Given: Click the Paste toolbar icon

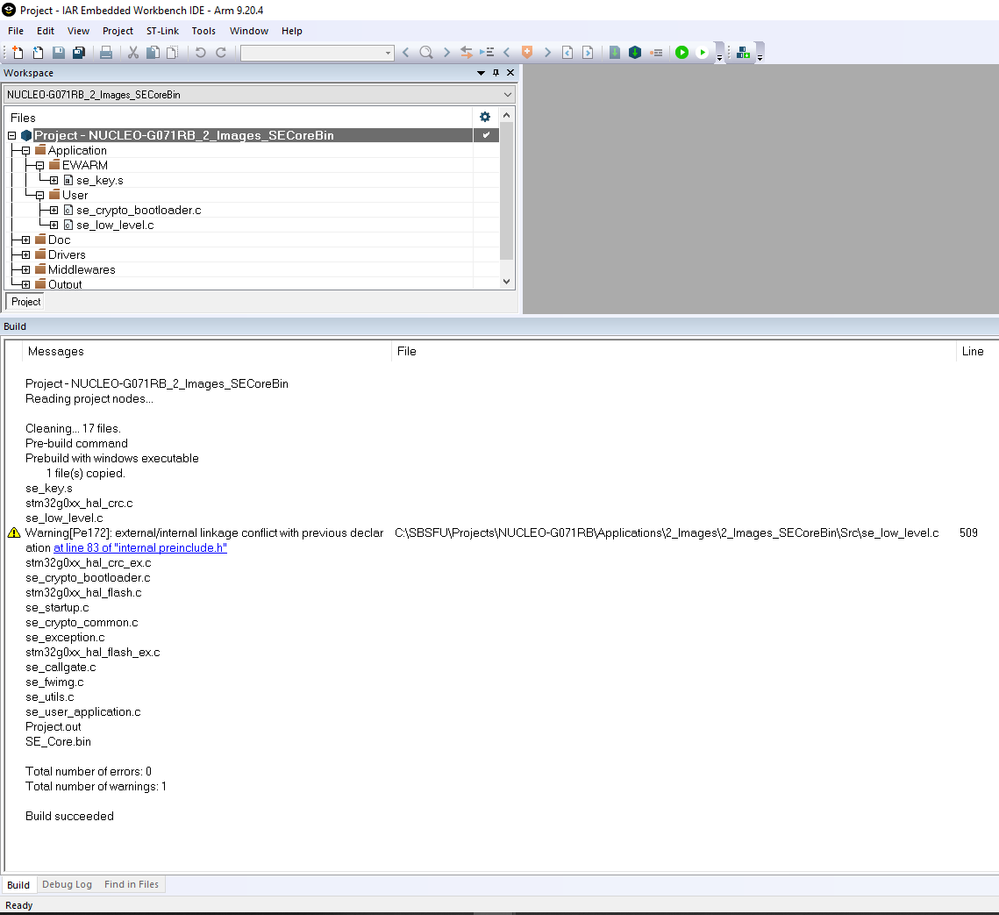Looking at the screenshot, I should pyautogui.click(x=173, y=52).
